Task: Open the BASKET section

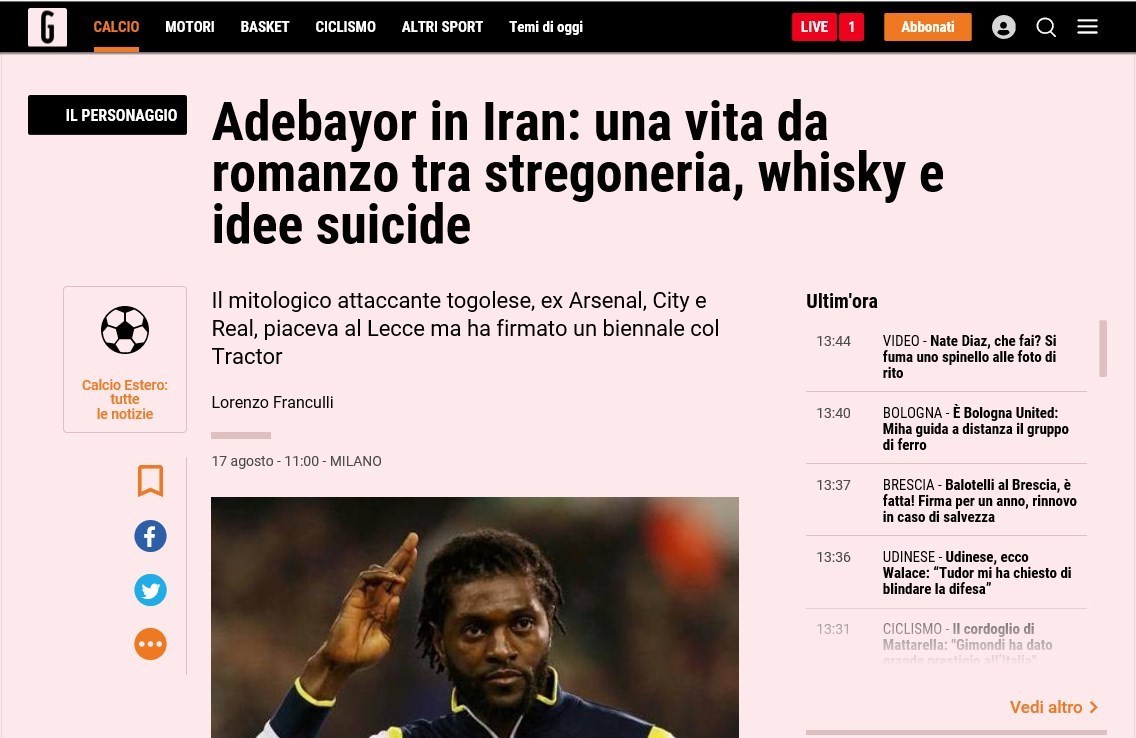Action: click(x=265, y=27)
